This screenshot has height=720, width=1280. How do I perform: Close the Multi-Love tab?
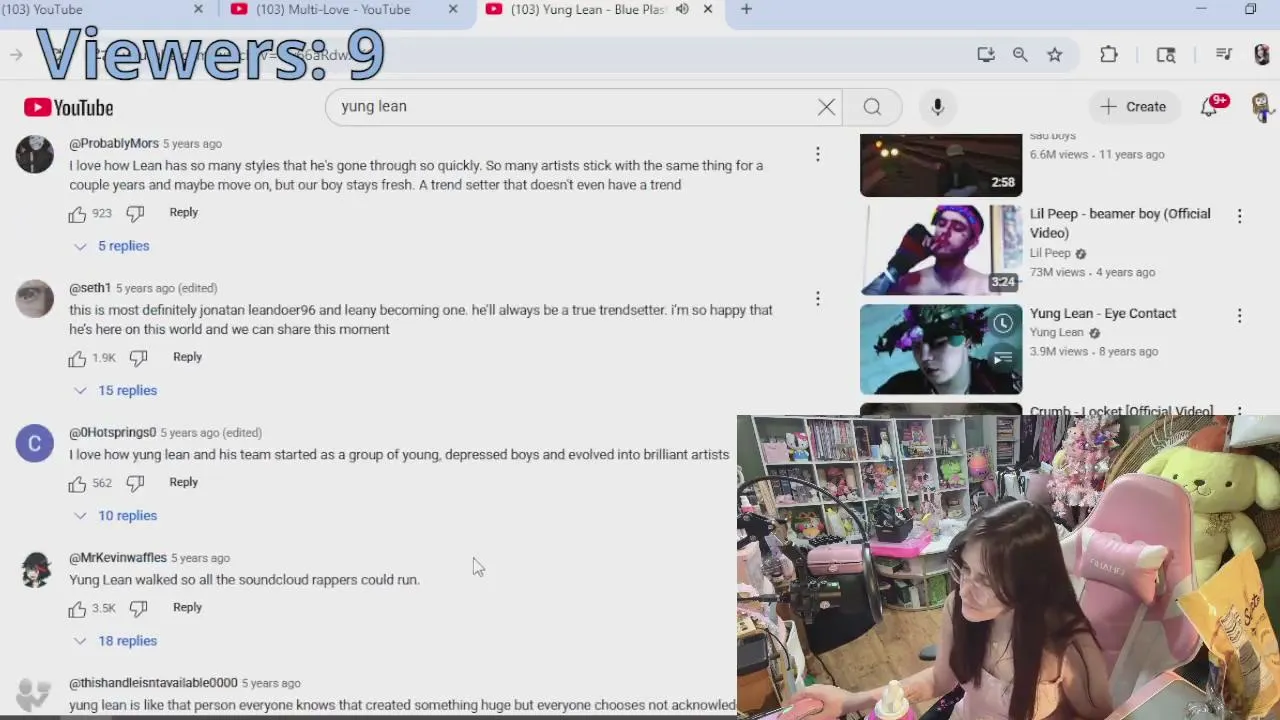pos(453,9)
